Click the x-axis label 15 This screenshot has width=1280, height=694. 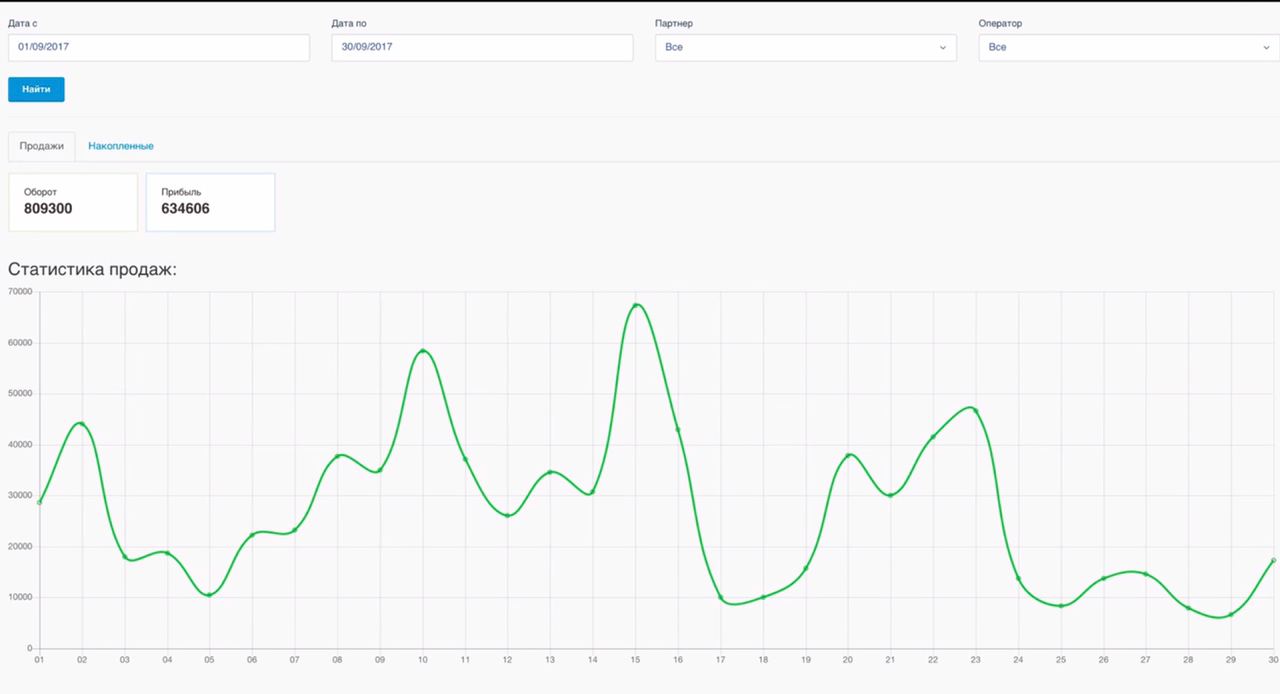coord(635,660)
